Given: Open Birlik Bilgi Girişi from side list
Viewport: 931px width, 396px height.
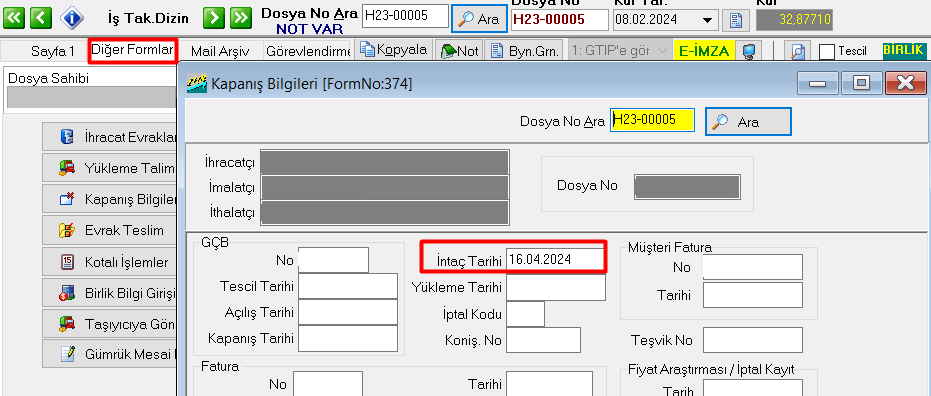Looking at the screenshot, I should coord(110,293).
